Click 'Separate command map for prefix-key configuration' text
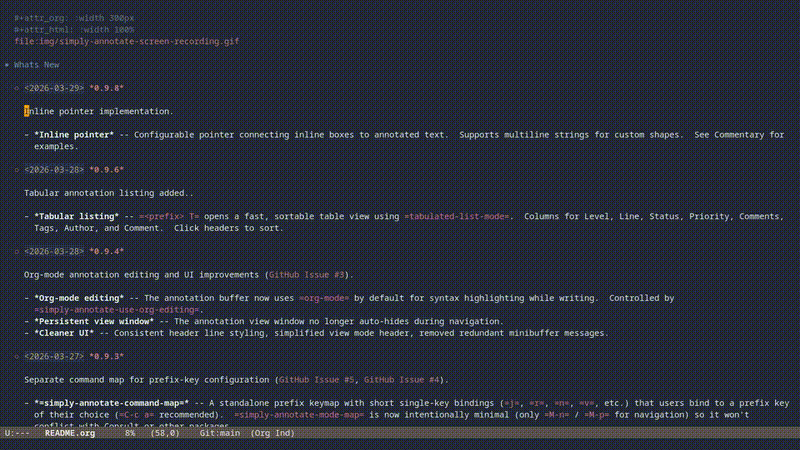 click(x=147, y=380)
